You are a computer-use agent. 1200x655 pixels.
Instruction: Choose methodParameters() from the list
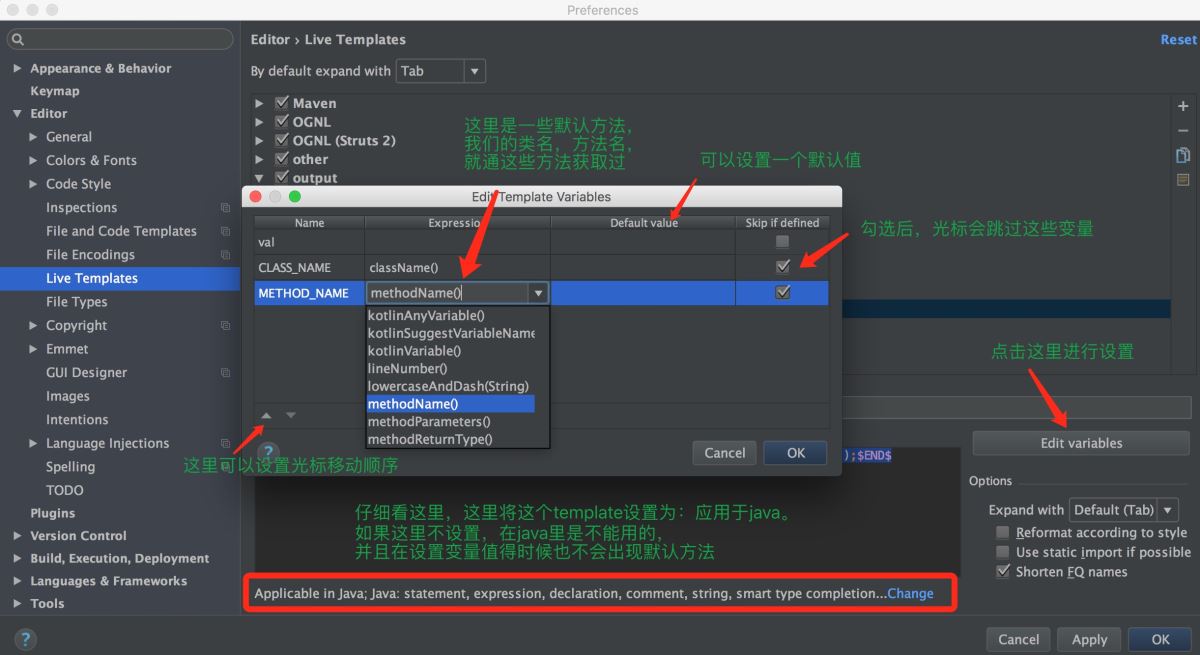[x=451, y=422]
